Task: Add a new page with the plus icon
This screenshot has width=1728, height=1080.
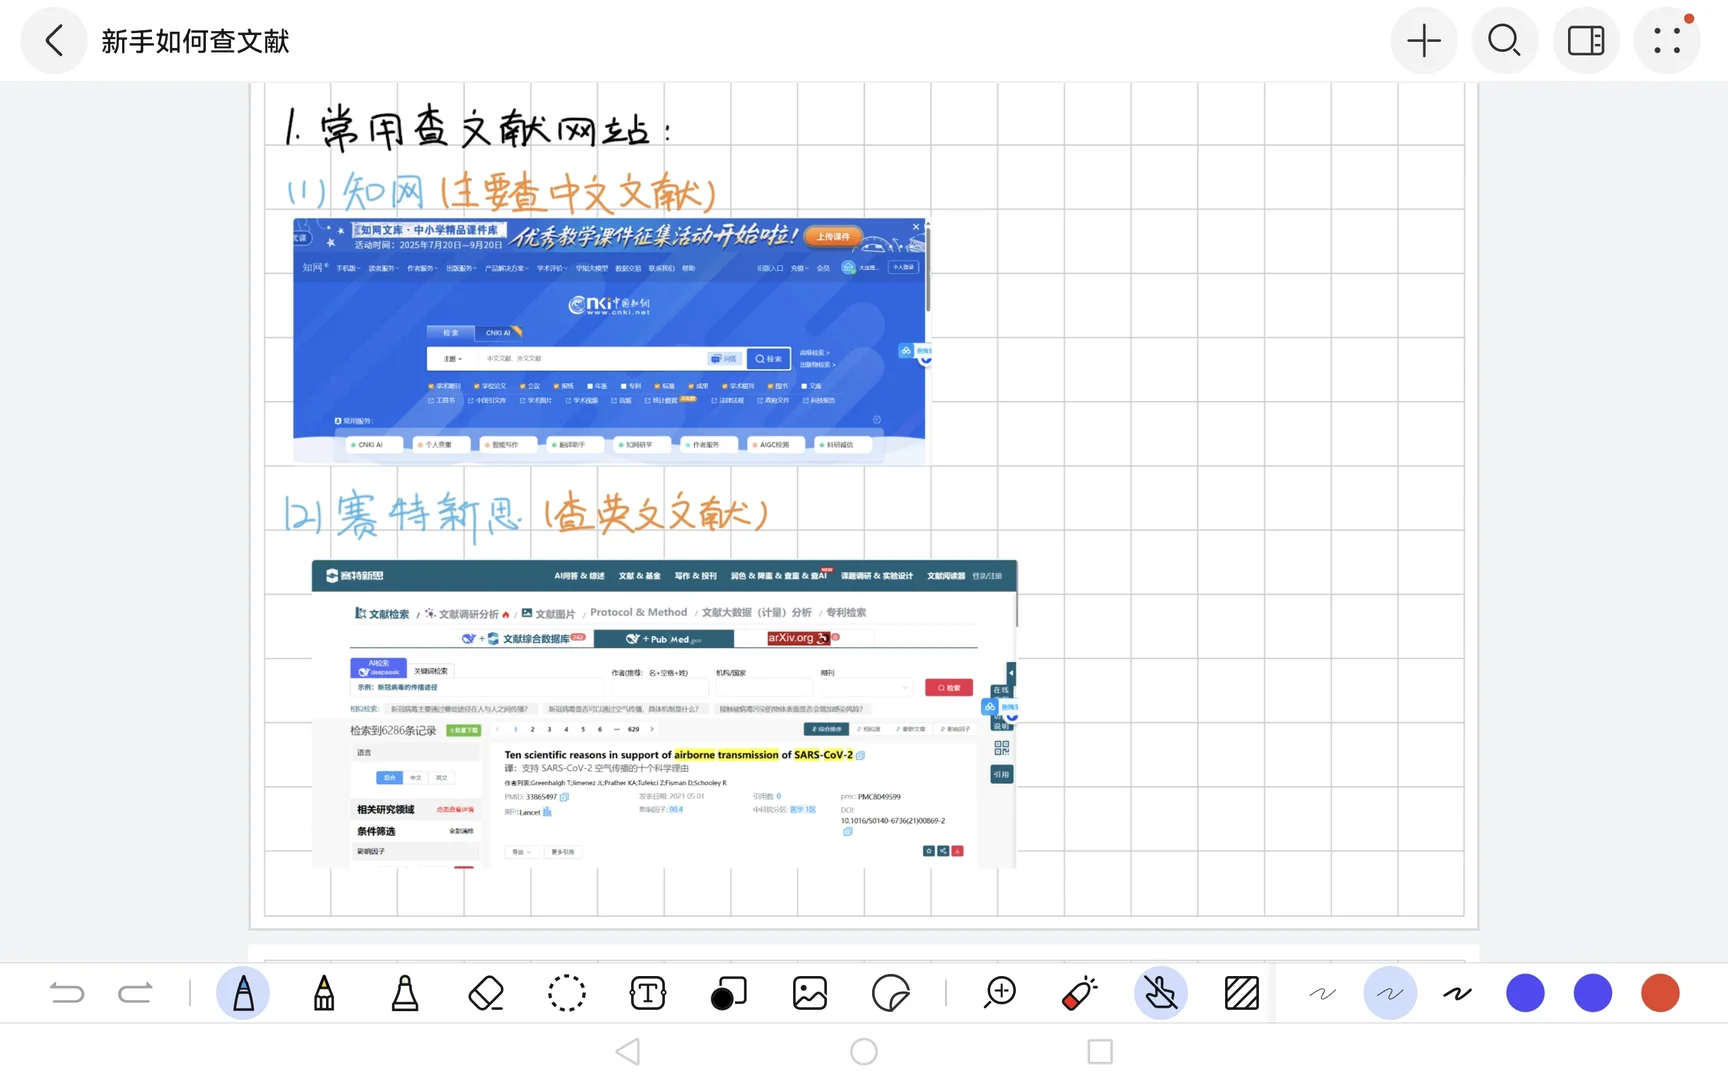Action: [1424, 41]
